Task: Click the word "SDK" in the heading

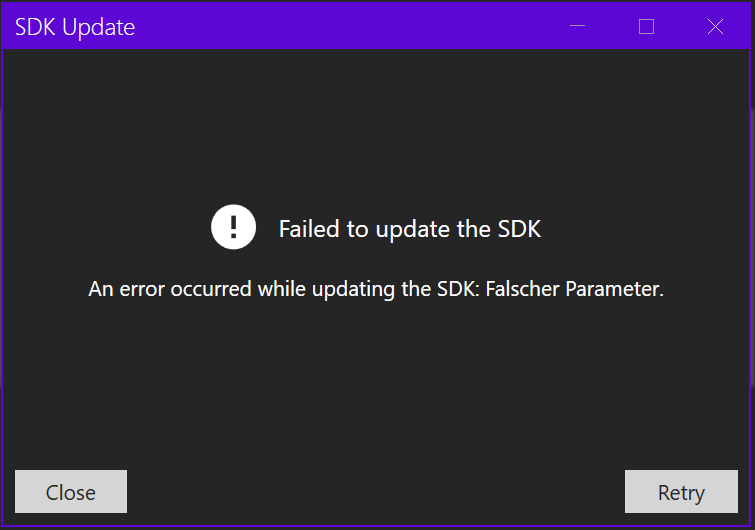Action: coord(519,229)
